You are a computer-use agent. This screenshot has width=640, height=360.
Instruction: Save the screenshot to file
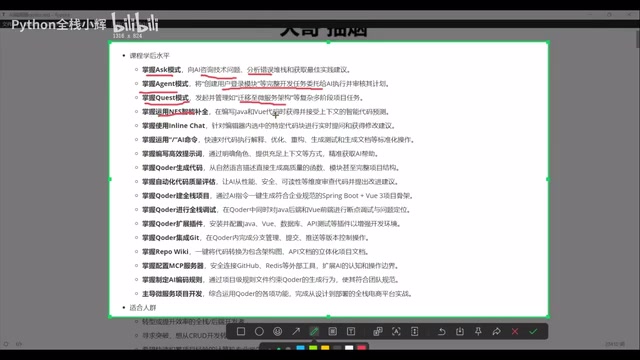(460, 331)
